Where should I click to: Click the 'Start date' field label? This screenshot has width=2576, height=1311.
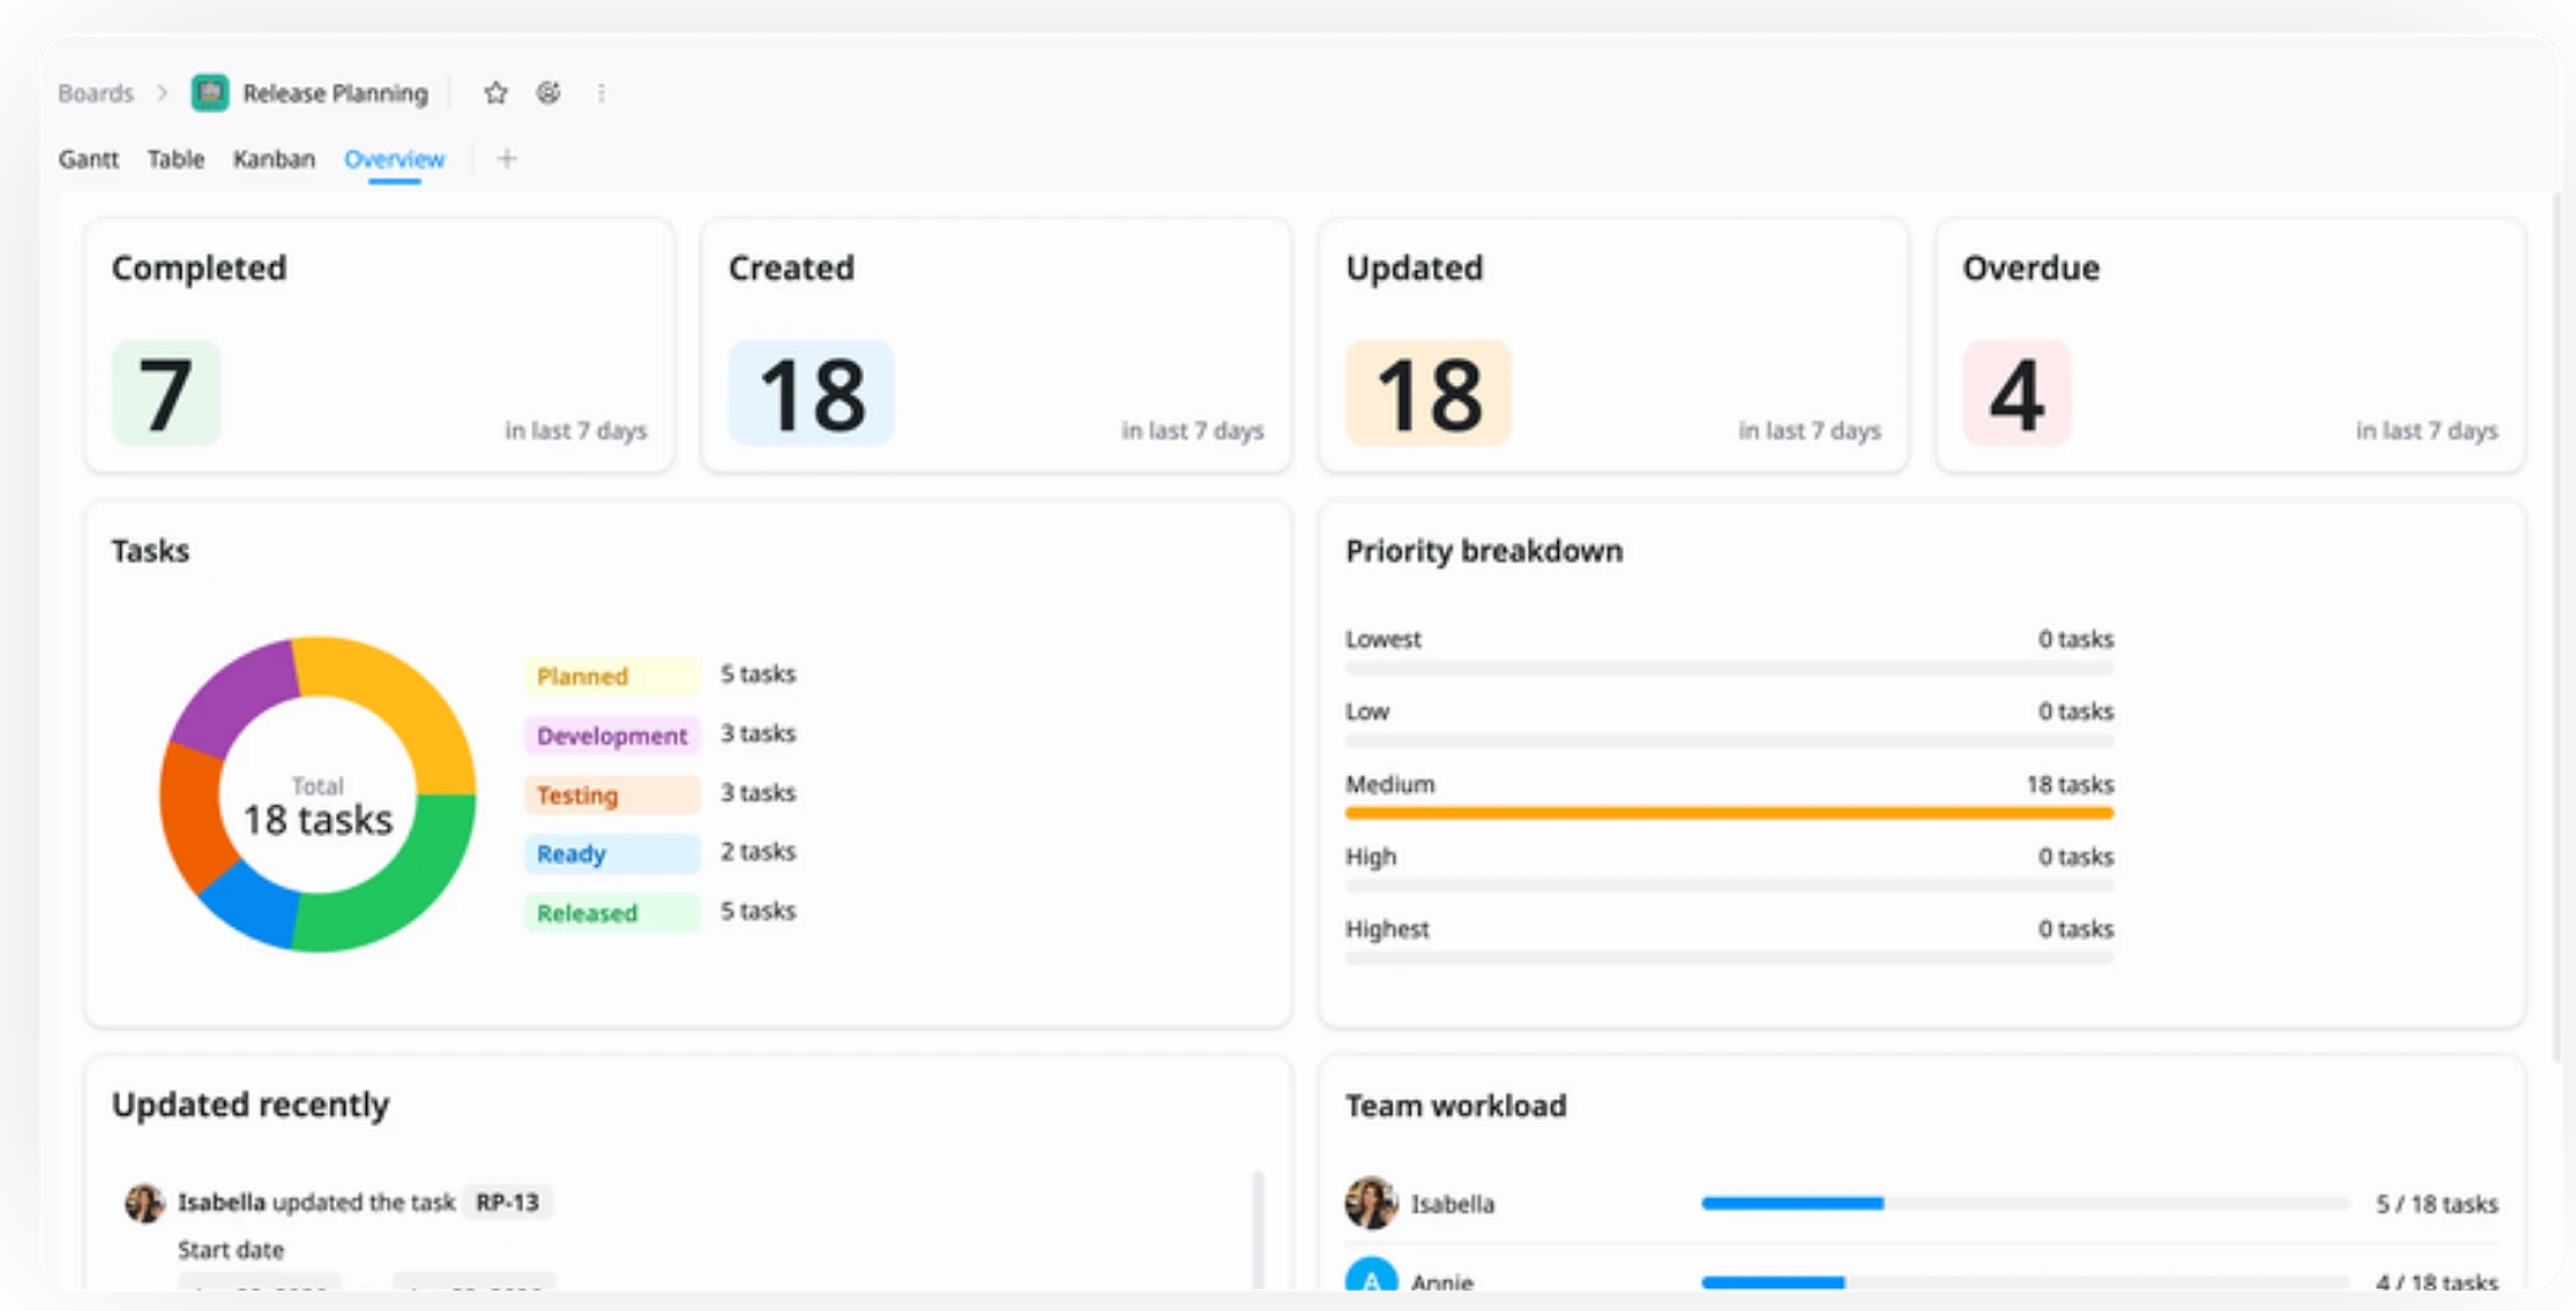click(x=231, y=1250)
